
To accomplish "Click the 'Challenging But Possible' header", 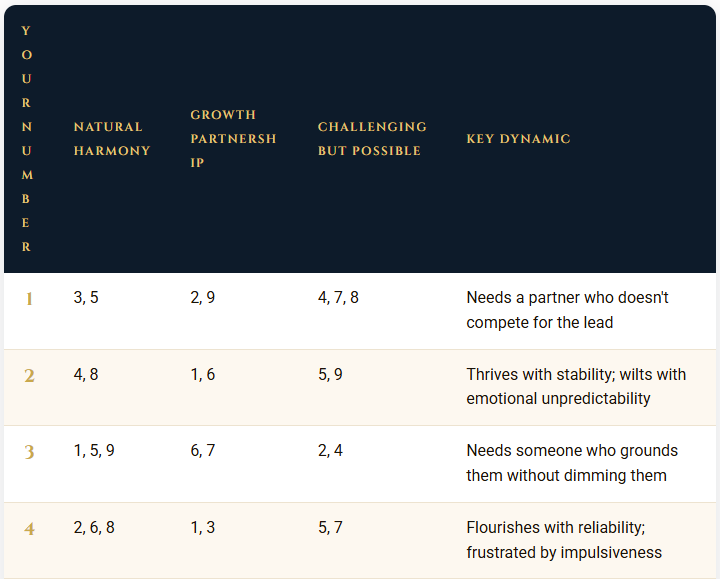I will pos(372,139).
